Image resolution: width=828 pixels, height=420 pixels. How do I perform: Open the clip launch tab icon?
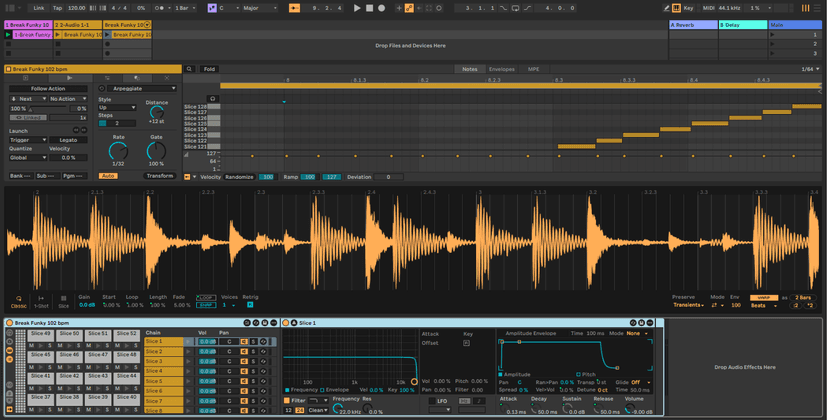coord(69,78)
